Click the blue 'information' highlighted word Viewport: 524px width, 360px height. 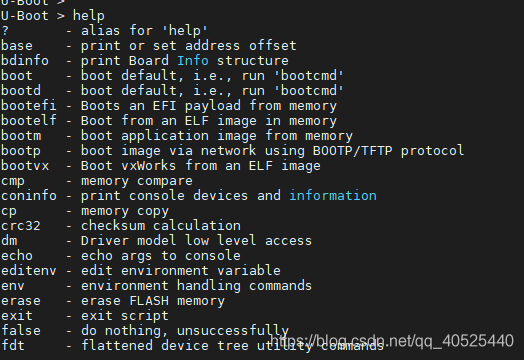click(x=333, y=196)
